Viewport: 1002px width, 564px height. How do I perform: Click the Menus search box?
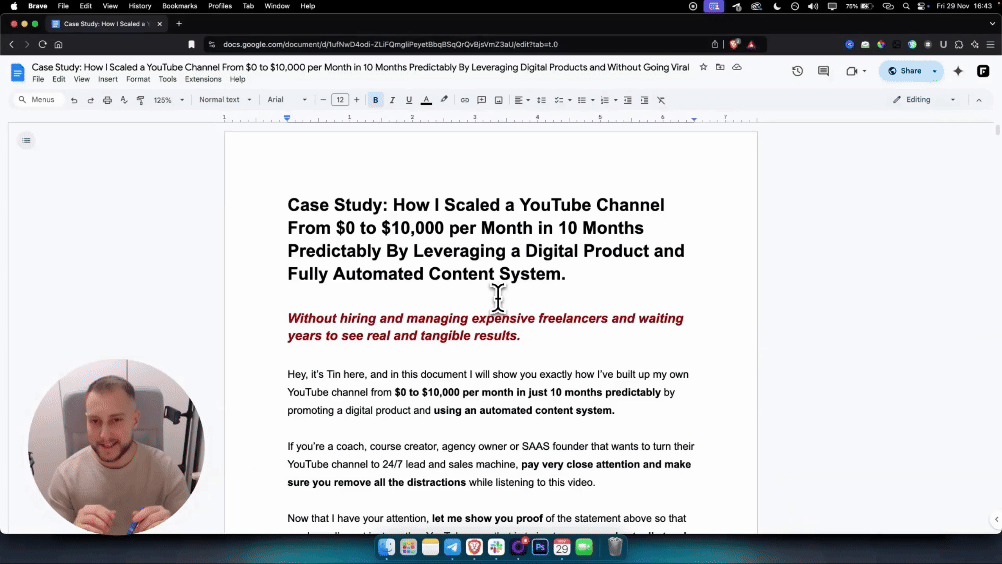click(38, 100)
